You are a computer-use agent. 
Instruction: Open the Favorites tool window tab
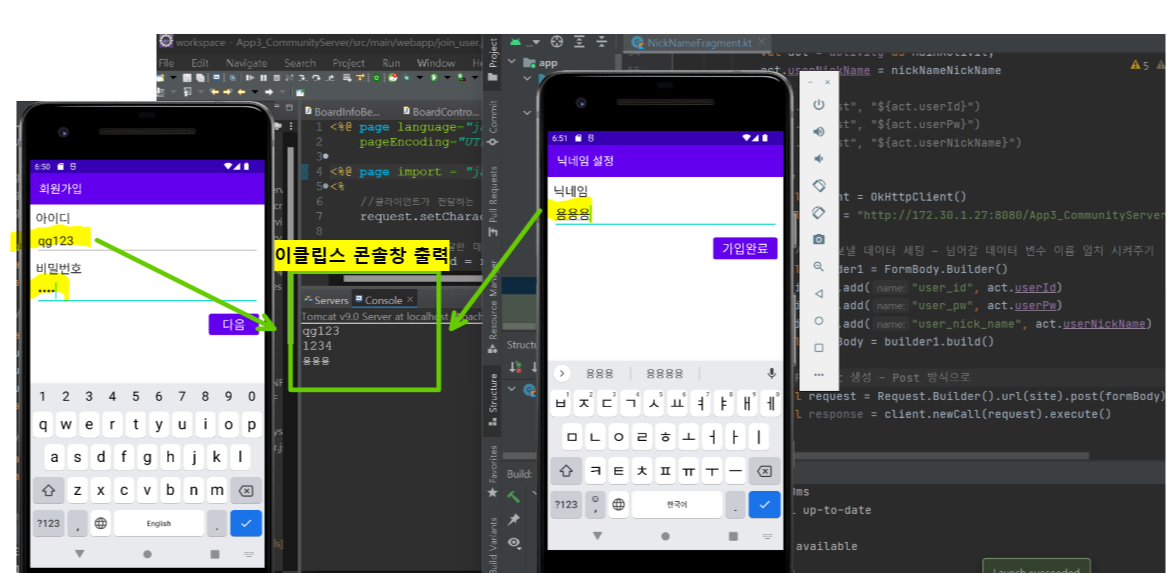click(x=493, y=472)
